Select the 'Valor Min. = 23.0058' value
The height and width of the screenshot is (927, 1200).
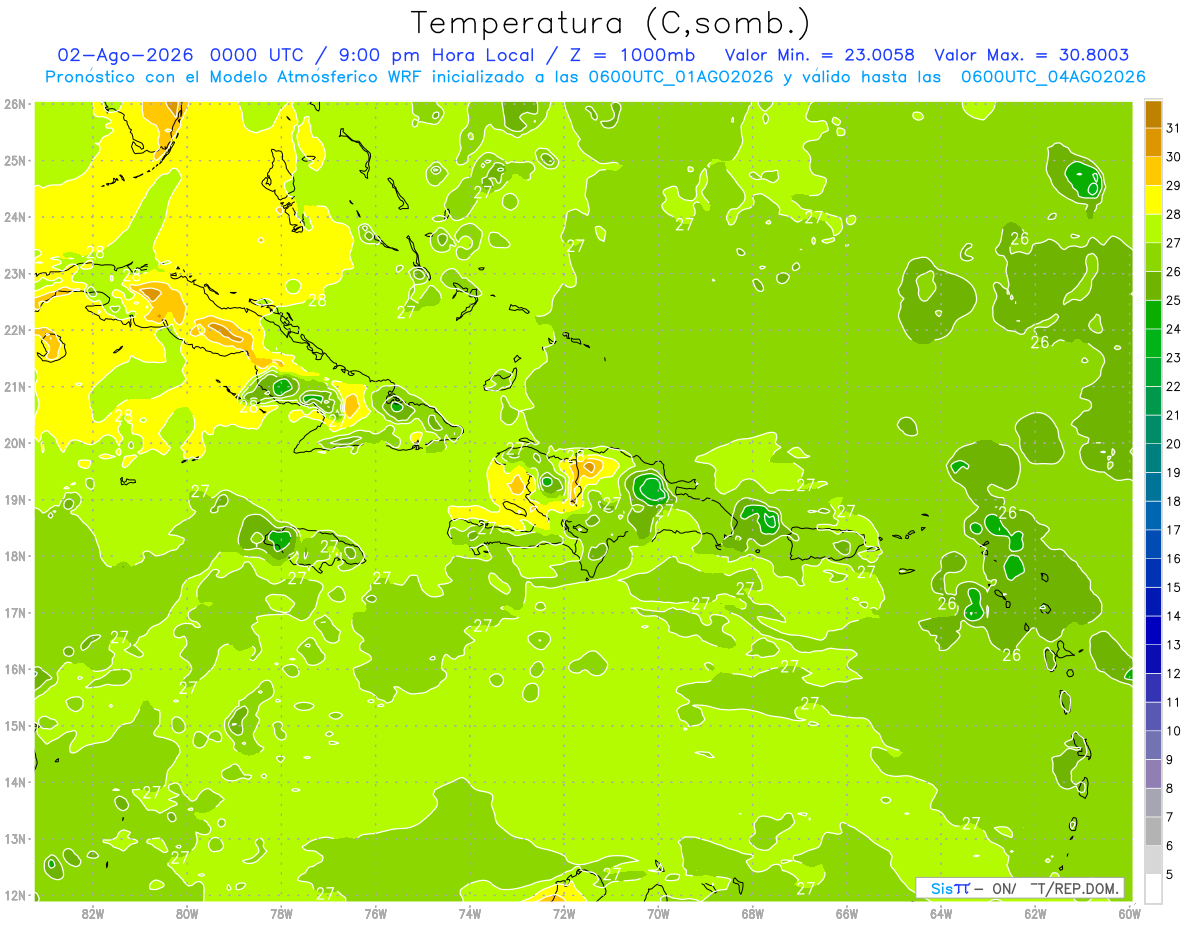819,55
